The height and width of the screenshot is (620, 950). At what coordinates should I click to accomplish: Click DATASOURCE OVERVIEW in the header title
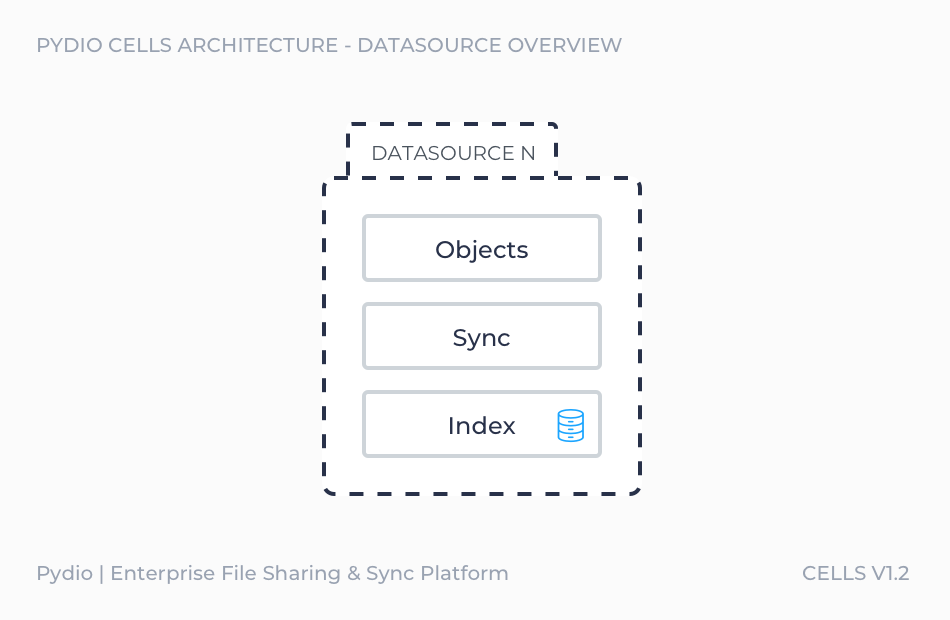click(x=490, y=45)
